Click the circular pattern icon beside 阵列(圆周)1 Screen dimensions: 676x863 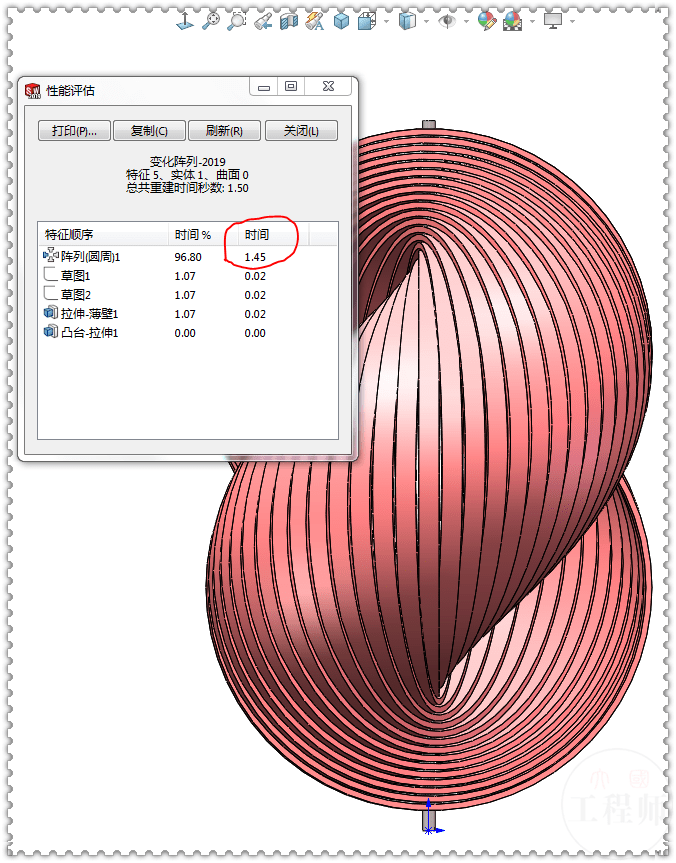tap(51, 255)
